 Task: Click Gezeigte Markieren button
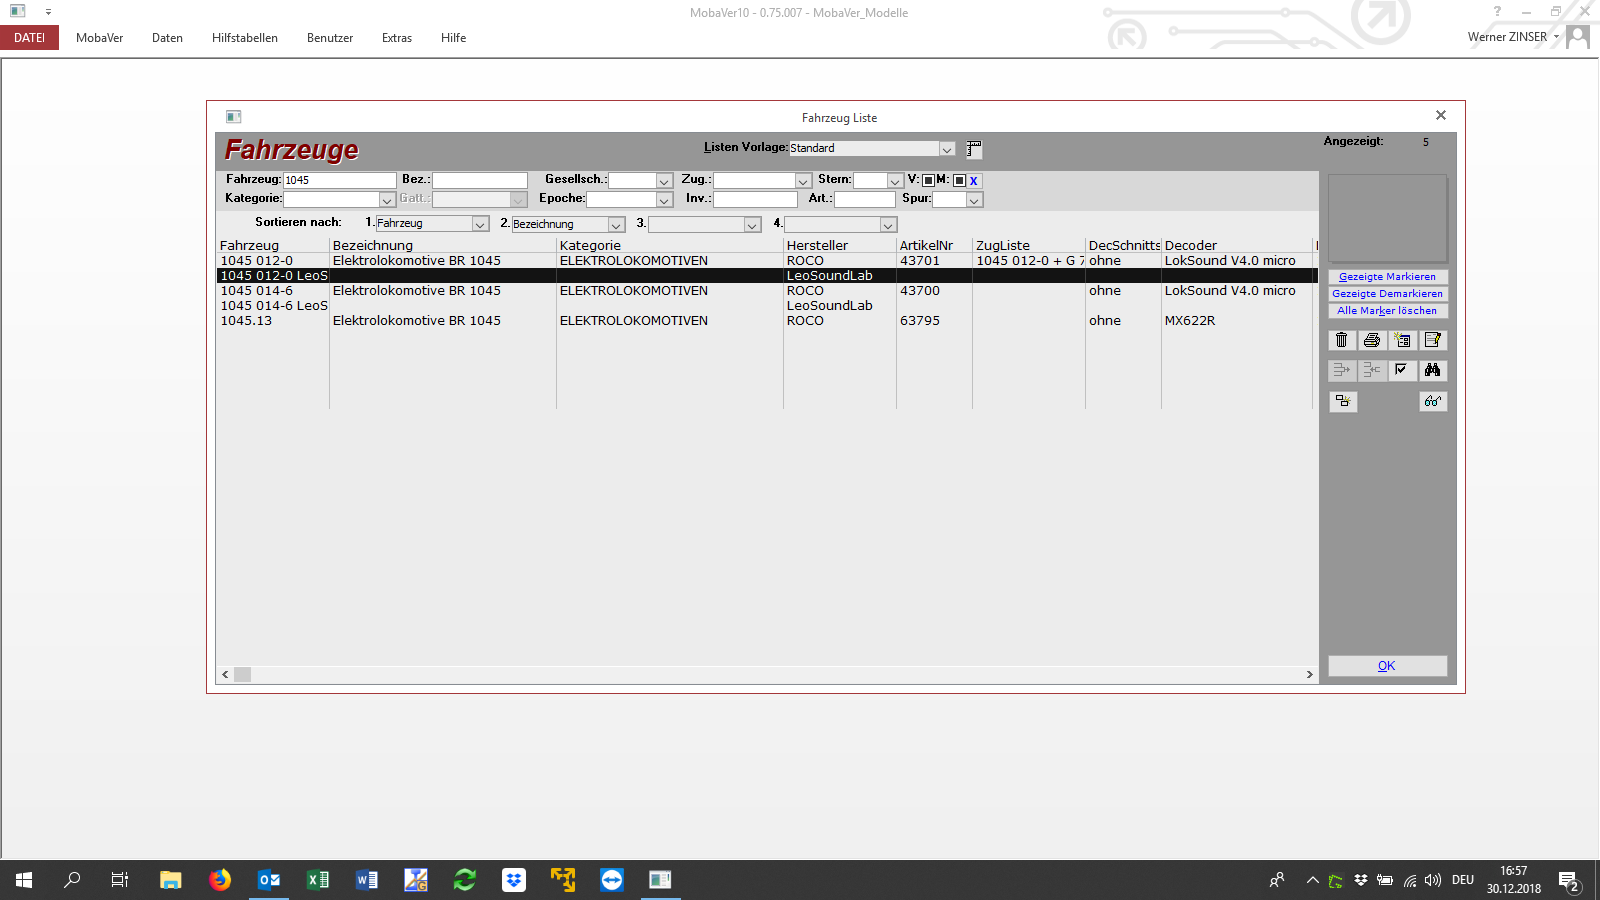tap(1387, 277)
